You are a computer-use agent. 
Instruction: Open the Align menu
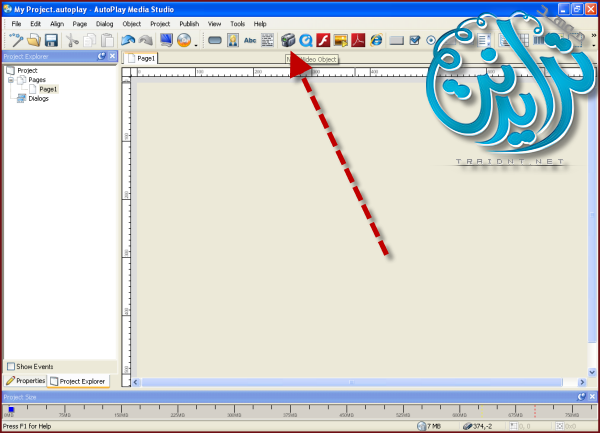tap(57, 24)
